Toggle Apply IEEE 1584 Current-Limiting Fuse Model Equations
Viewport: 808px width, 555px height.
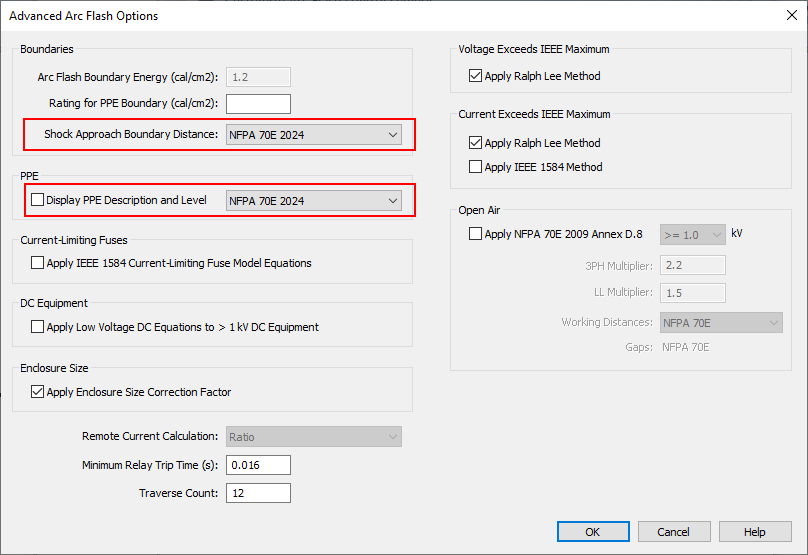point(38,263)
